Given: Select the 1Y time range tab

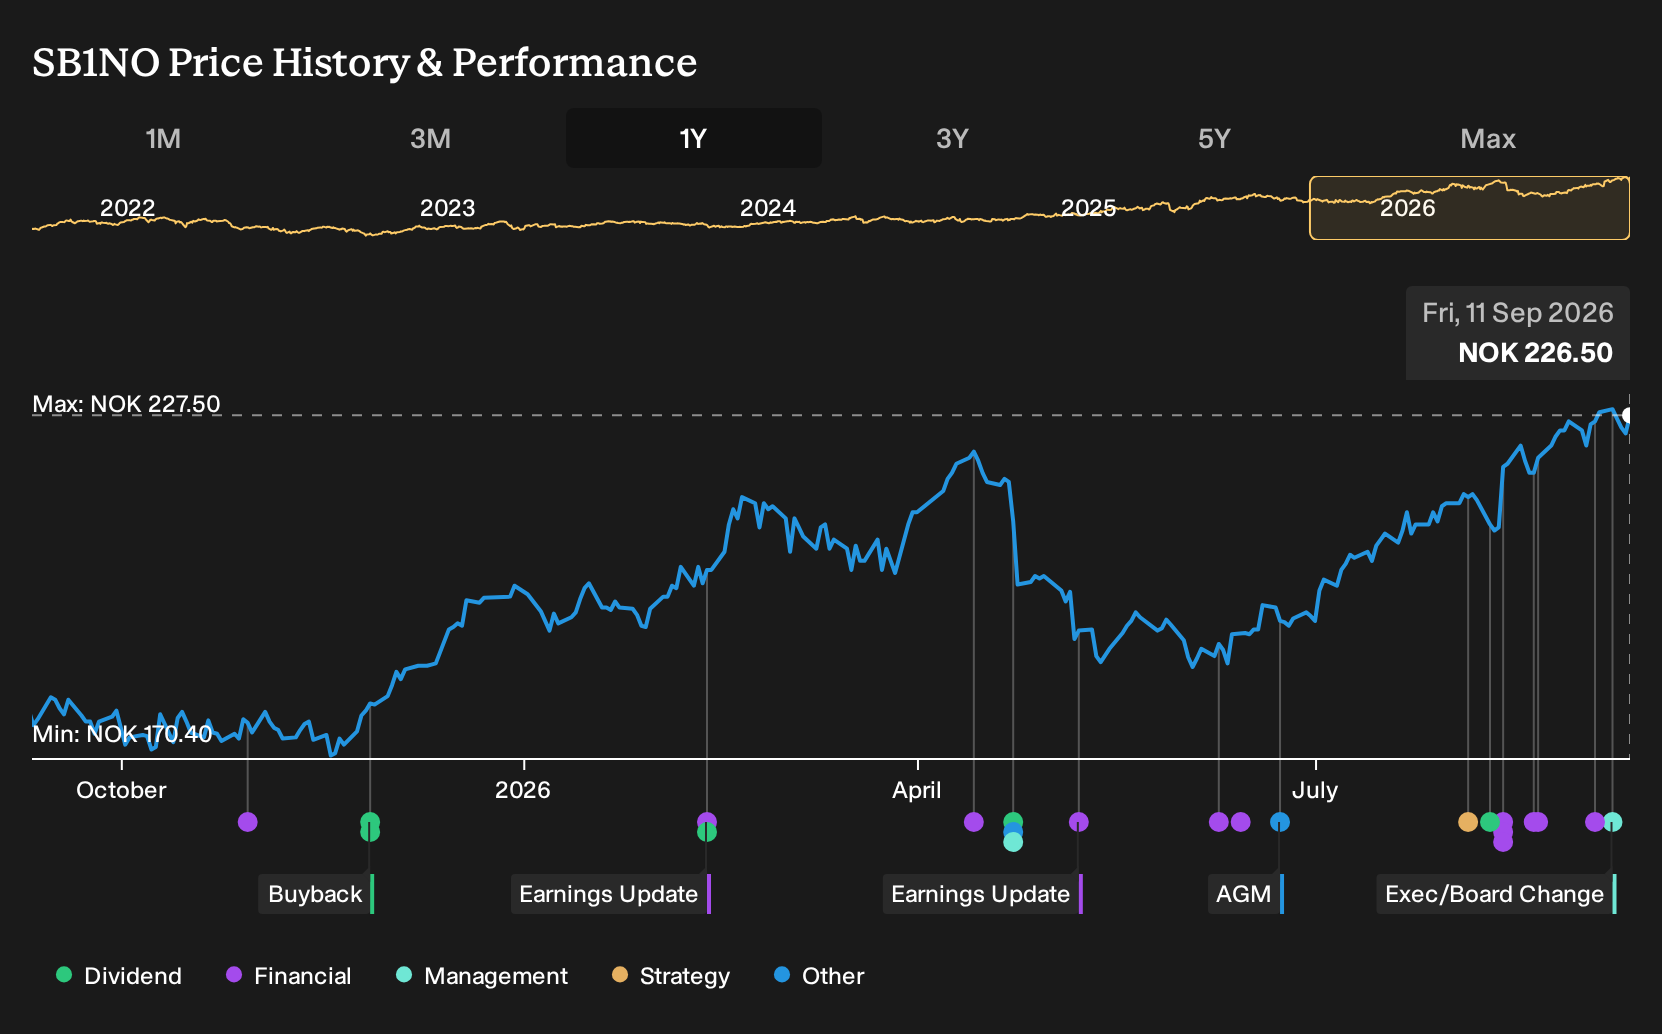Looking at the screenshot, I should pyautogui.click(x=694, y=139).
